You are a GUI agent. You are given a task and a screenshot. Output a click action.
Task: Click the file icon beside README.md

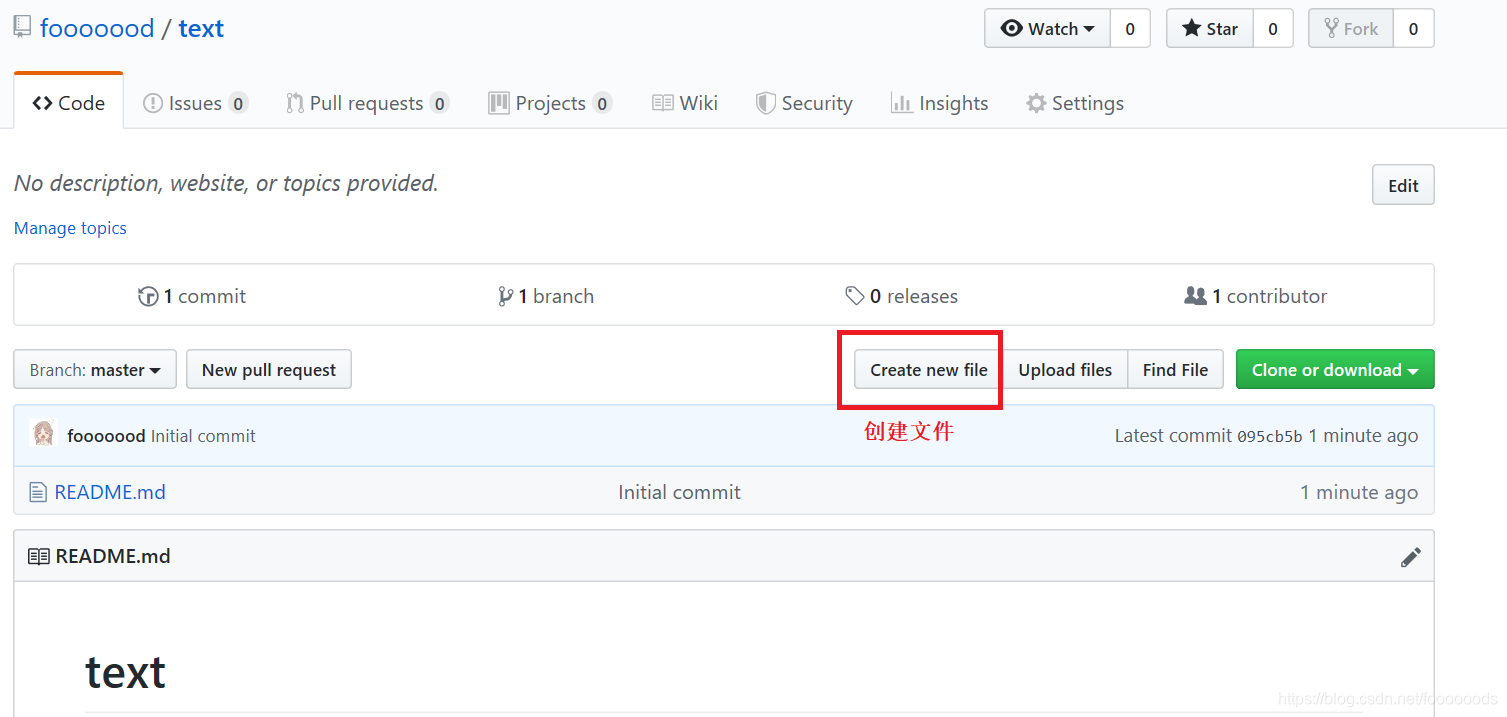(x=38, y=492)
